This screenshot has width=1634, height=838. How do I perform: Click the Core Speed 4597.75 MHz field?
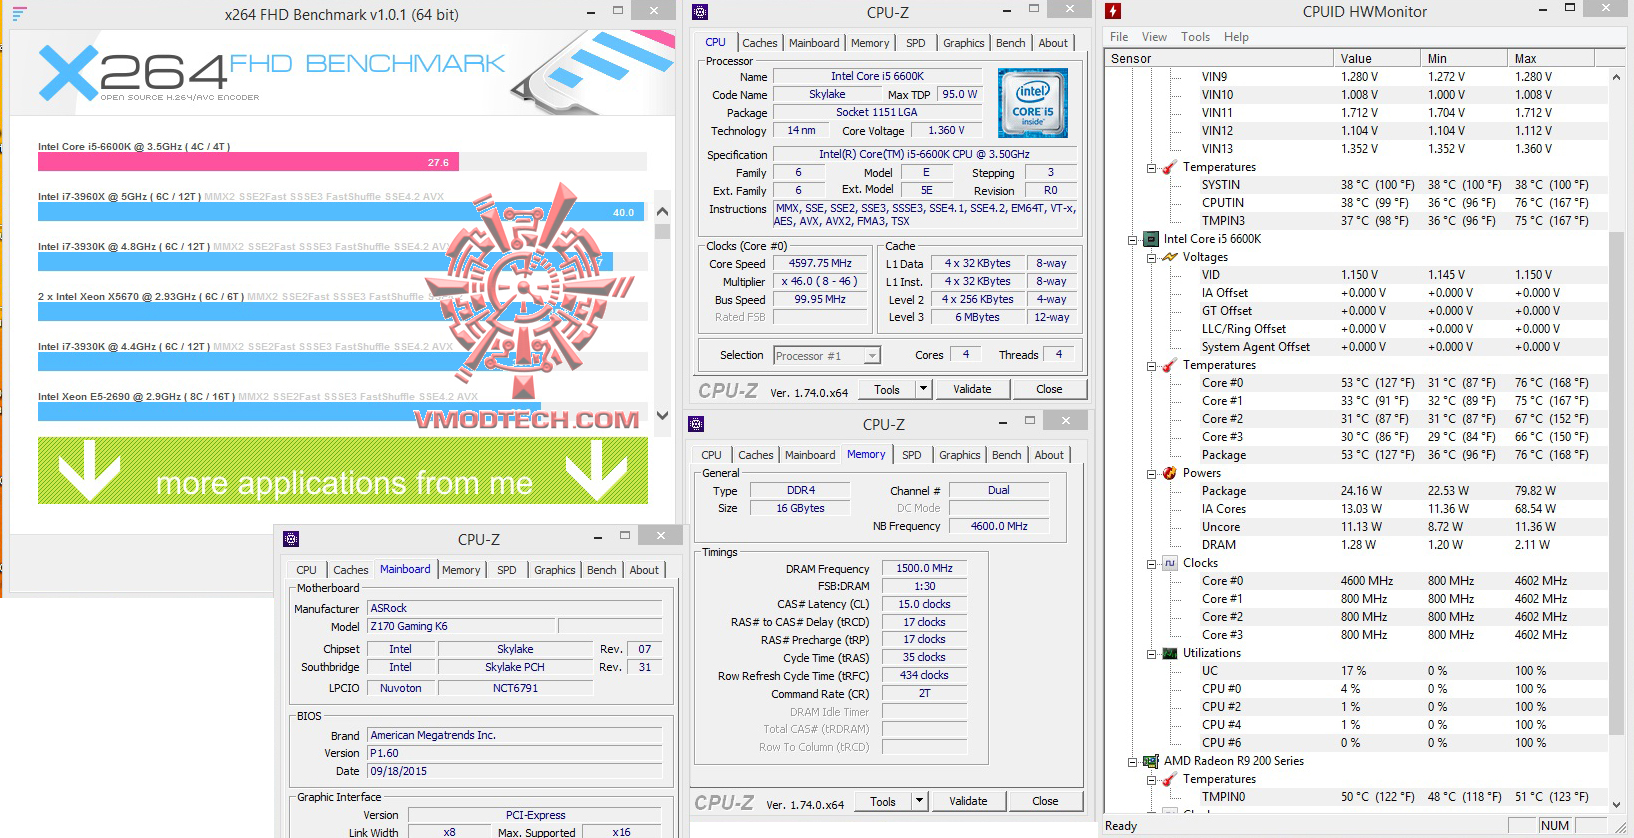click(821, 264)
